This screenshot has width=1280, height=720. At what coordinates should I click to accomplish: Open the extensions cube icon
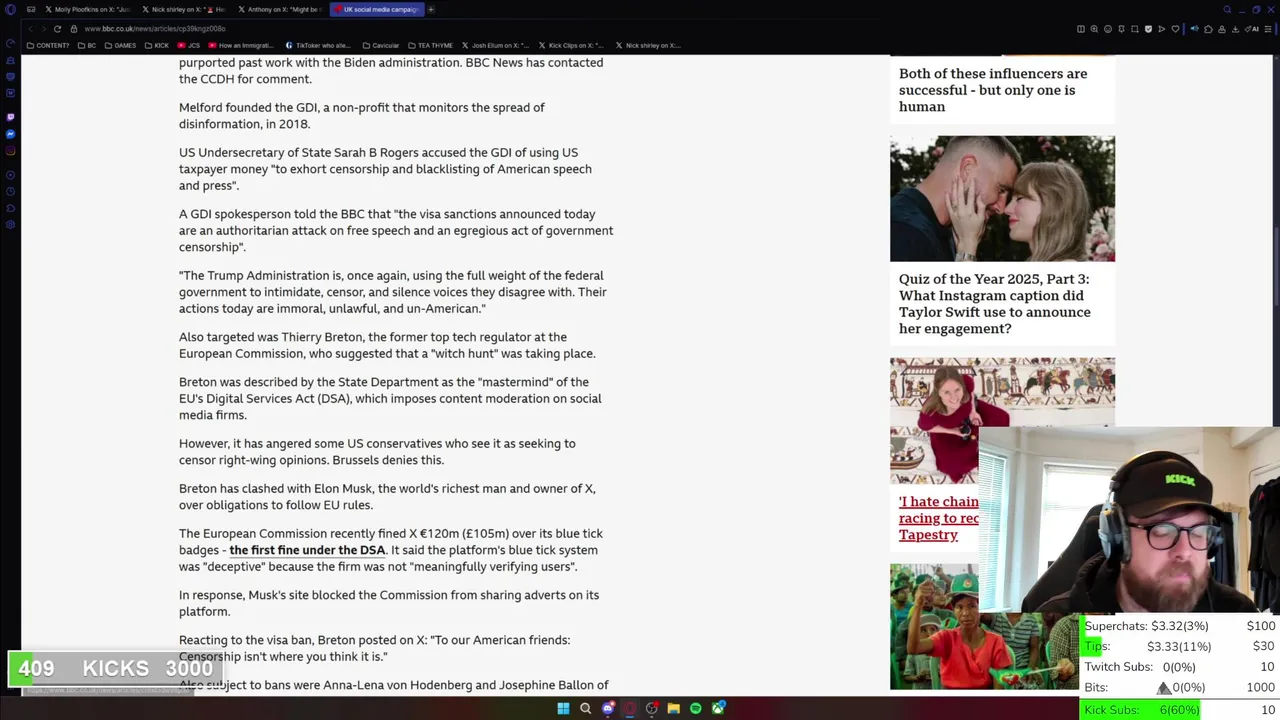pos(1208,29)
